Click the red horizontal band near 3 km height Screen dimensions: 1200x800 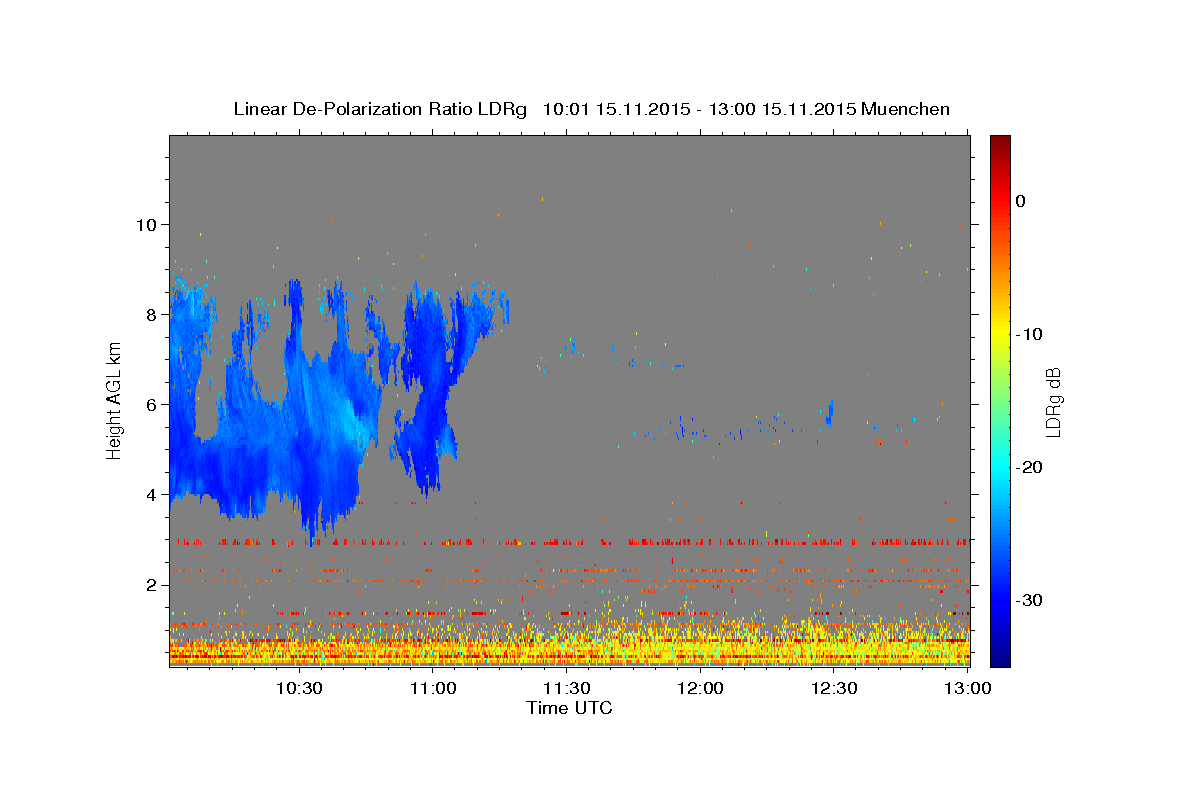coord(570,542)
